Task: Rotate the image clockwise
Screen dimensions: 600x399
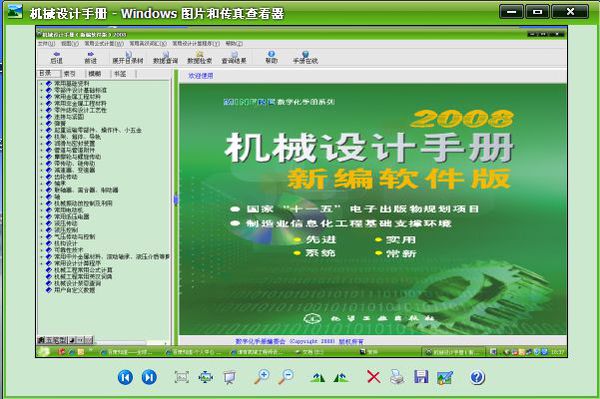Action: click(x=318, y=378)
